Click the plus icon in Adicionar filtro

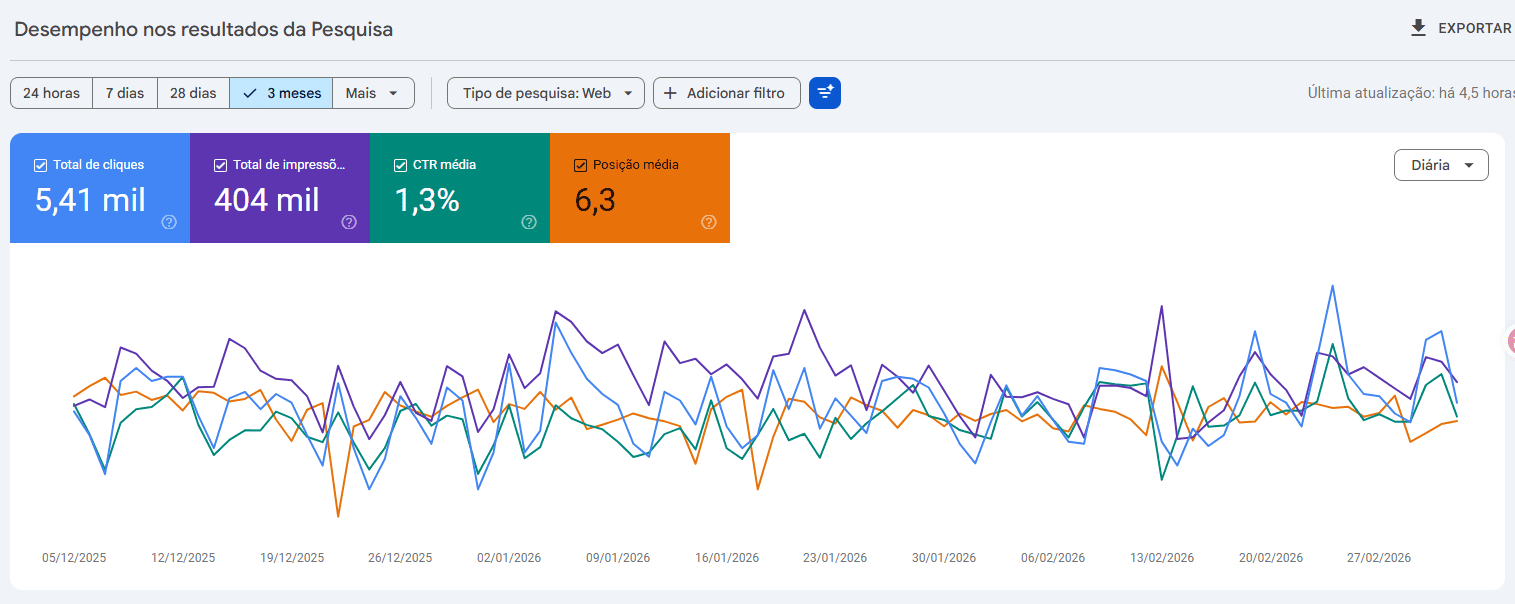670,93
